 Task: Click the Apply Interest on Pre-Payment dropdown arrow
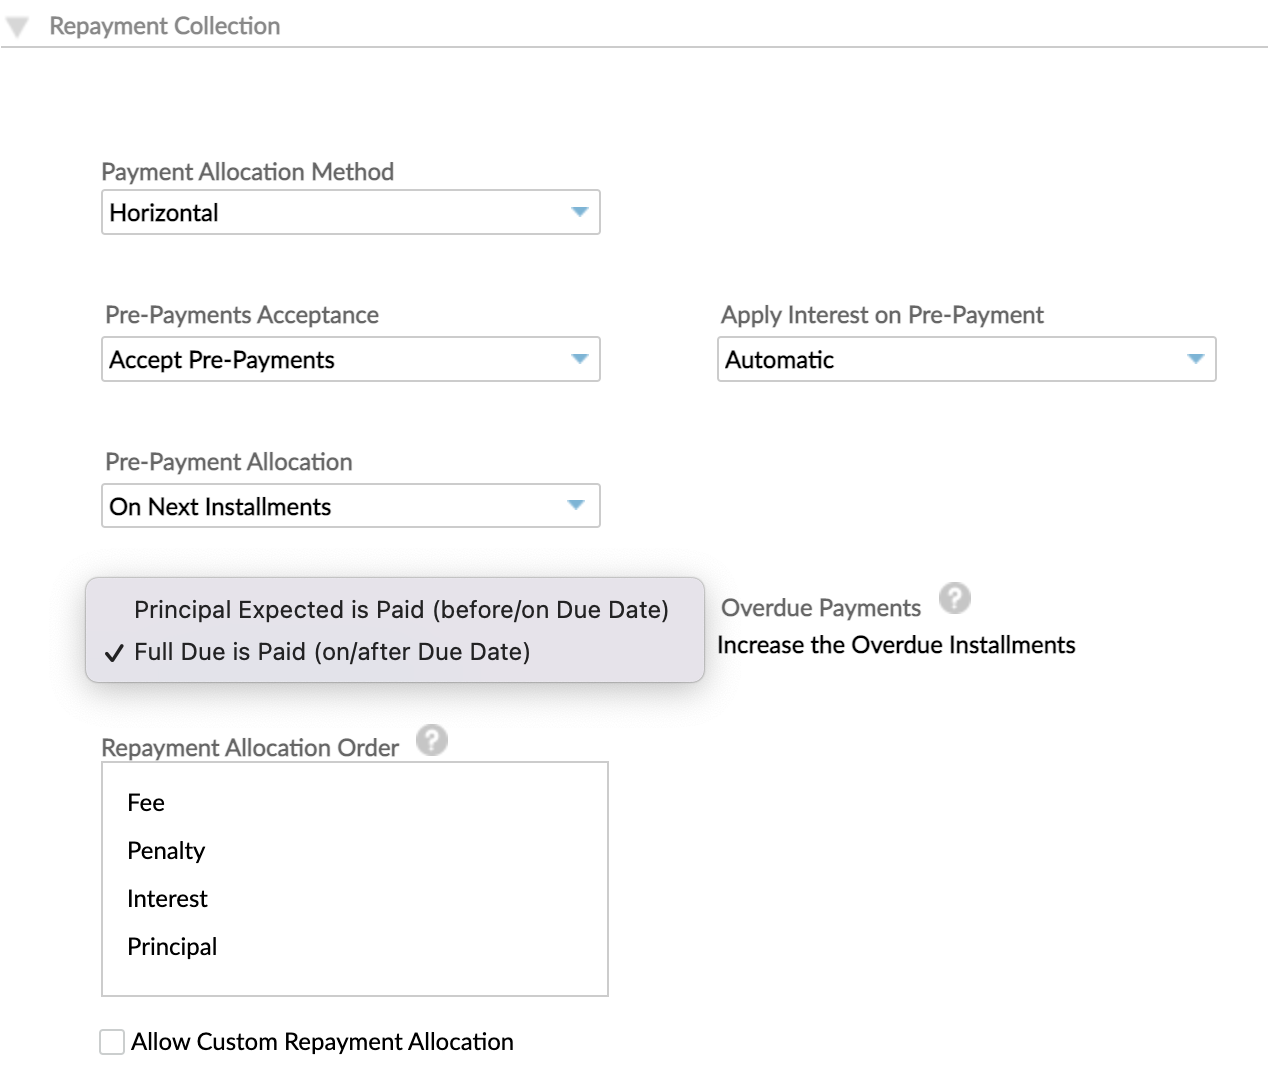click(x=1197, y=359)
